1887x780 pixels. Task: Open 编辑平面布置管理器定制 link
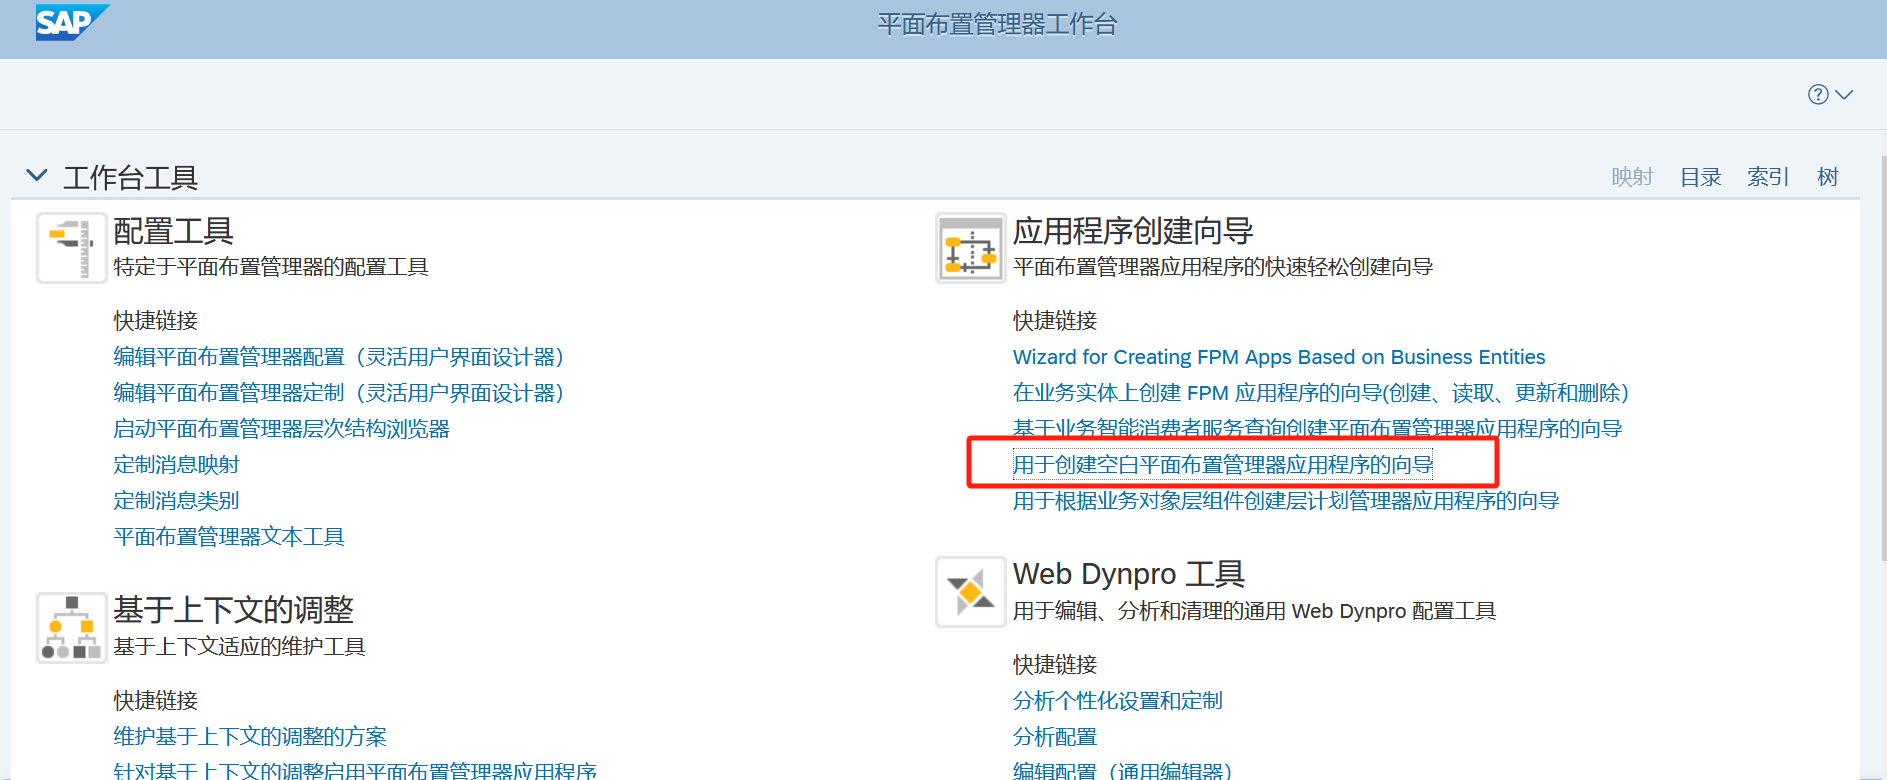tap(339, 393)
